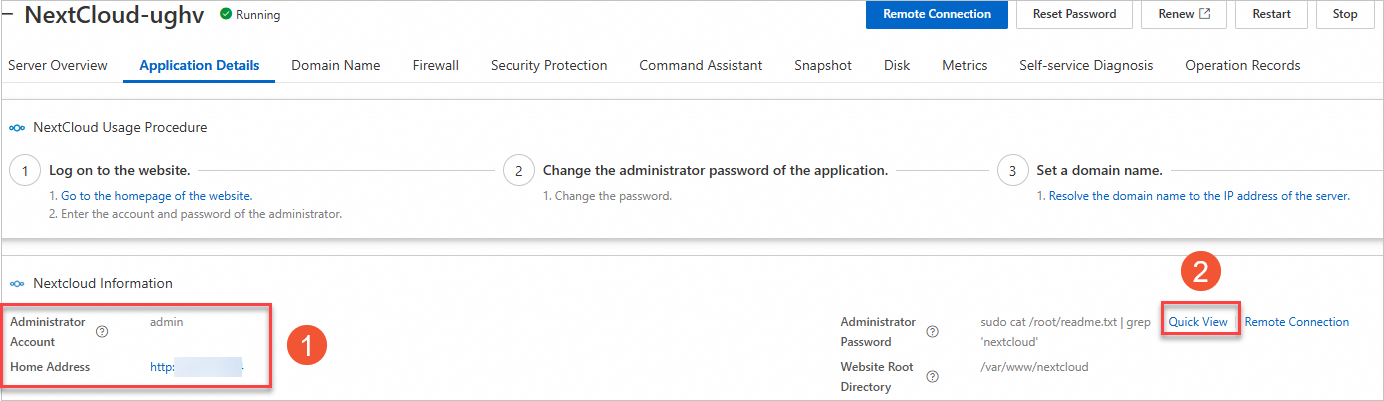
Task: Select the Snapshot tab
Action: coord(823,65)
